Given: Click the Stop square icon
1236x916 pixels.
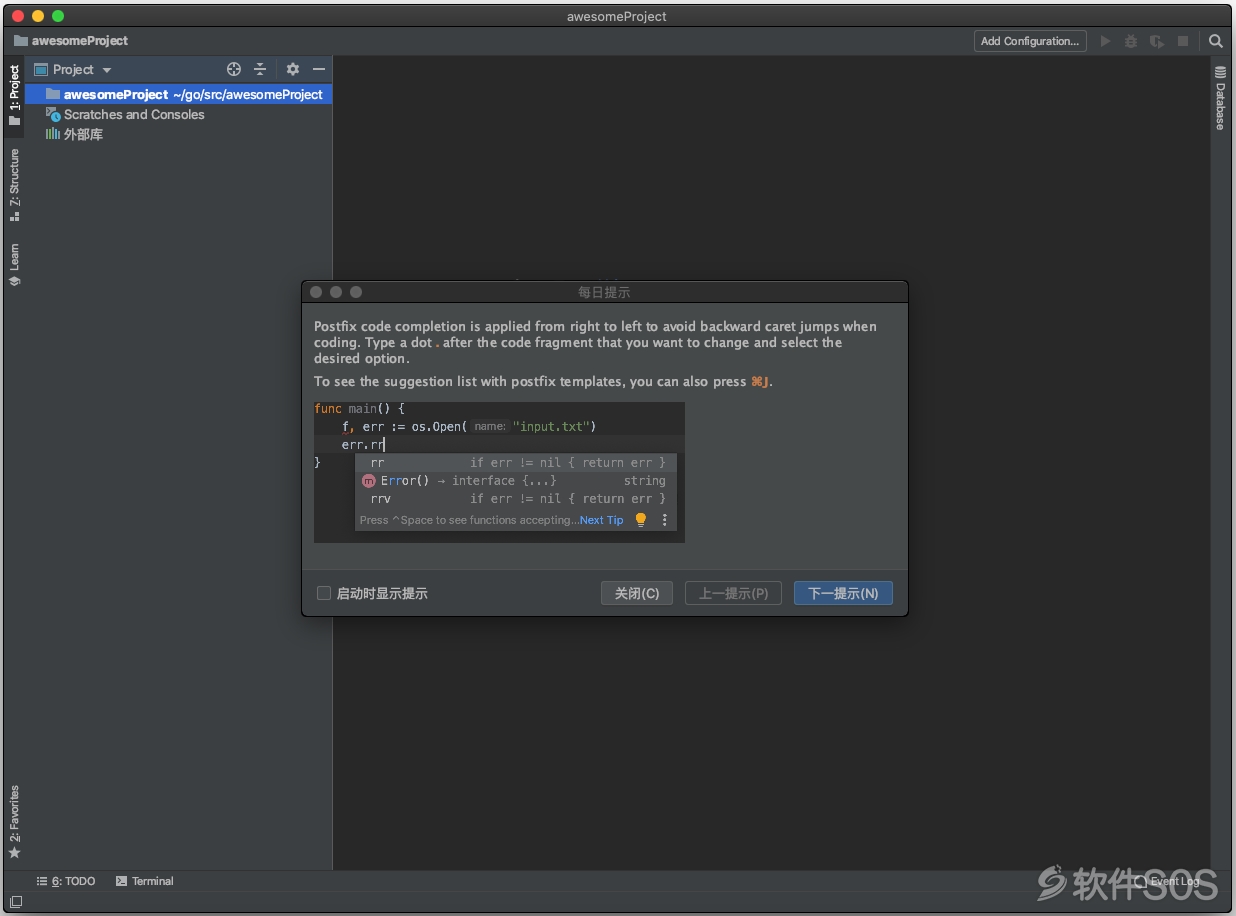Looking at the screenshot, I should click(x=1183, y=41).
